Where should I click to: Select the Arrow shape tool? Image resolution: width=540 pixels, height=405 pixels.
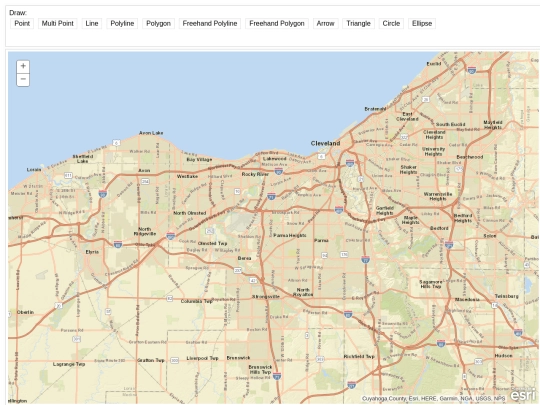(x=325, y=23)
